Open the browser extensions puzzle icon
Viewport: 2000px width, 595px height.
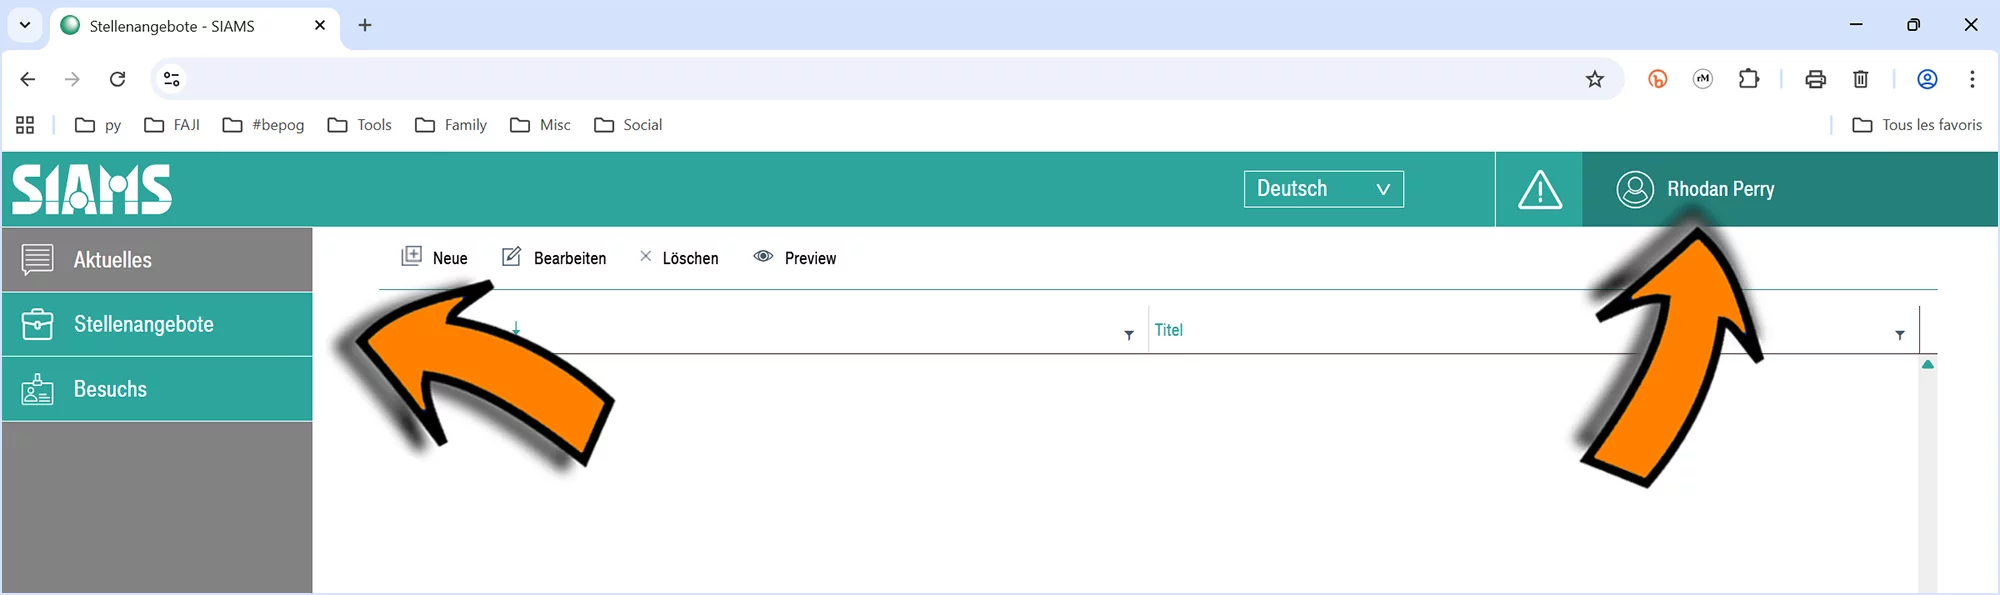click(1748, 79)
